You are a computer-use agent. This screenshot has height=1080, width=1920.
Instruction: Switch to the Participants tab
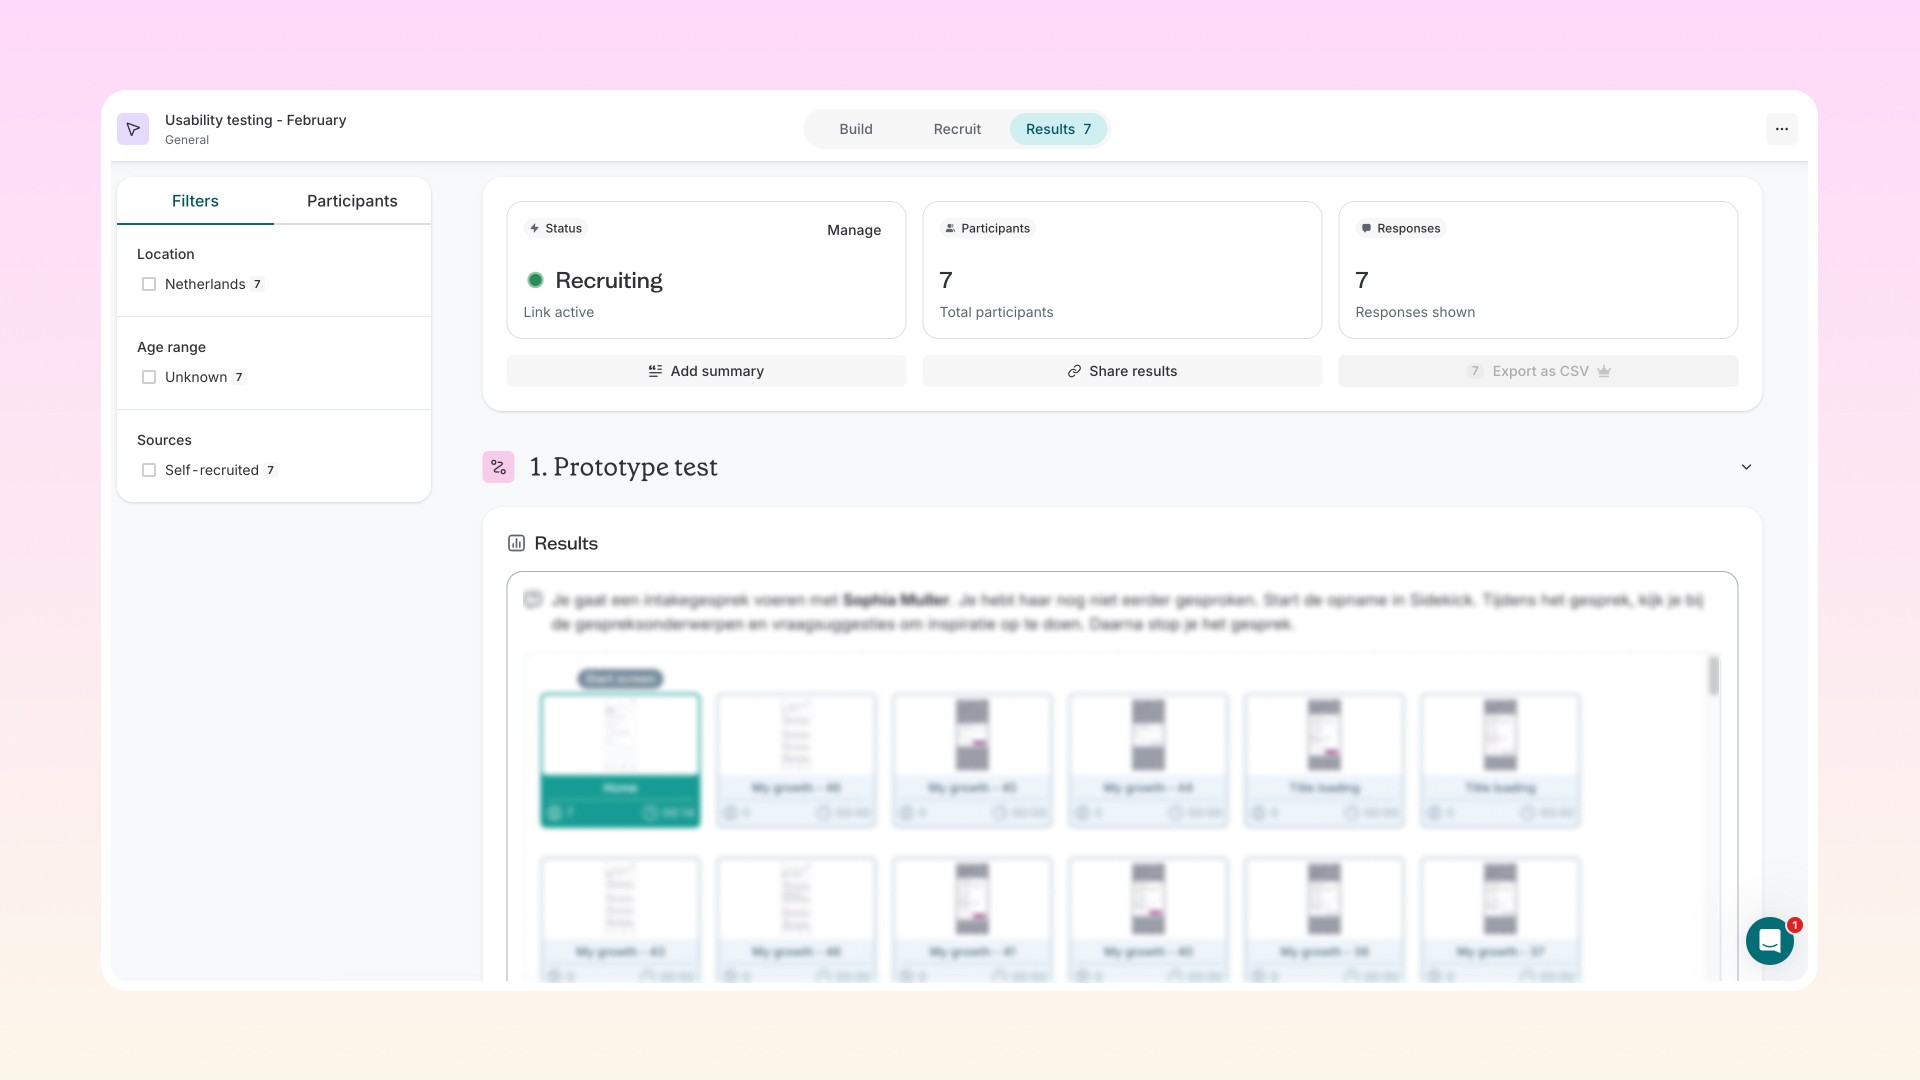coord(352,201)
